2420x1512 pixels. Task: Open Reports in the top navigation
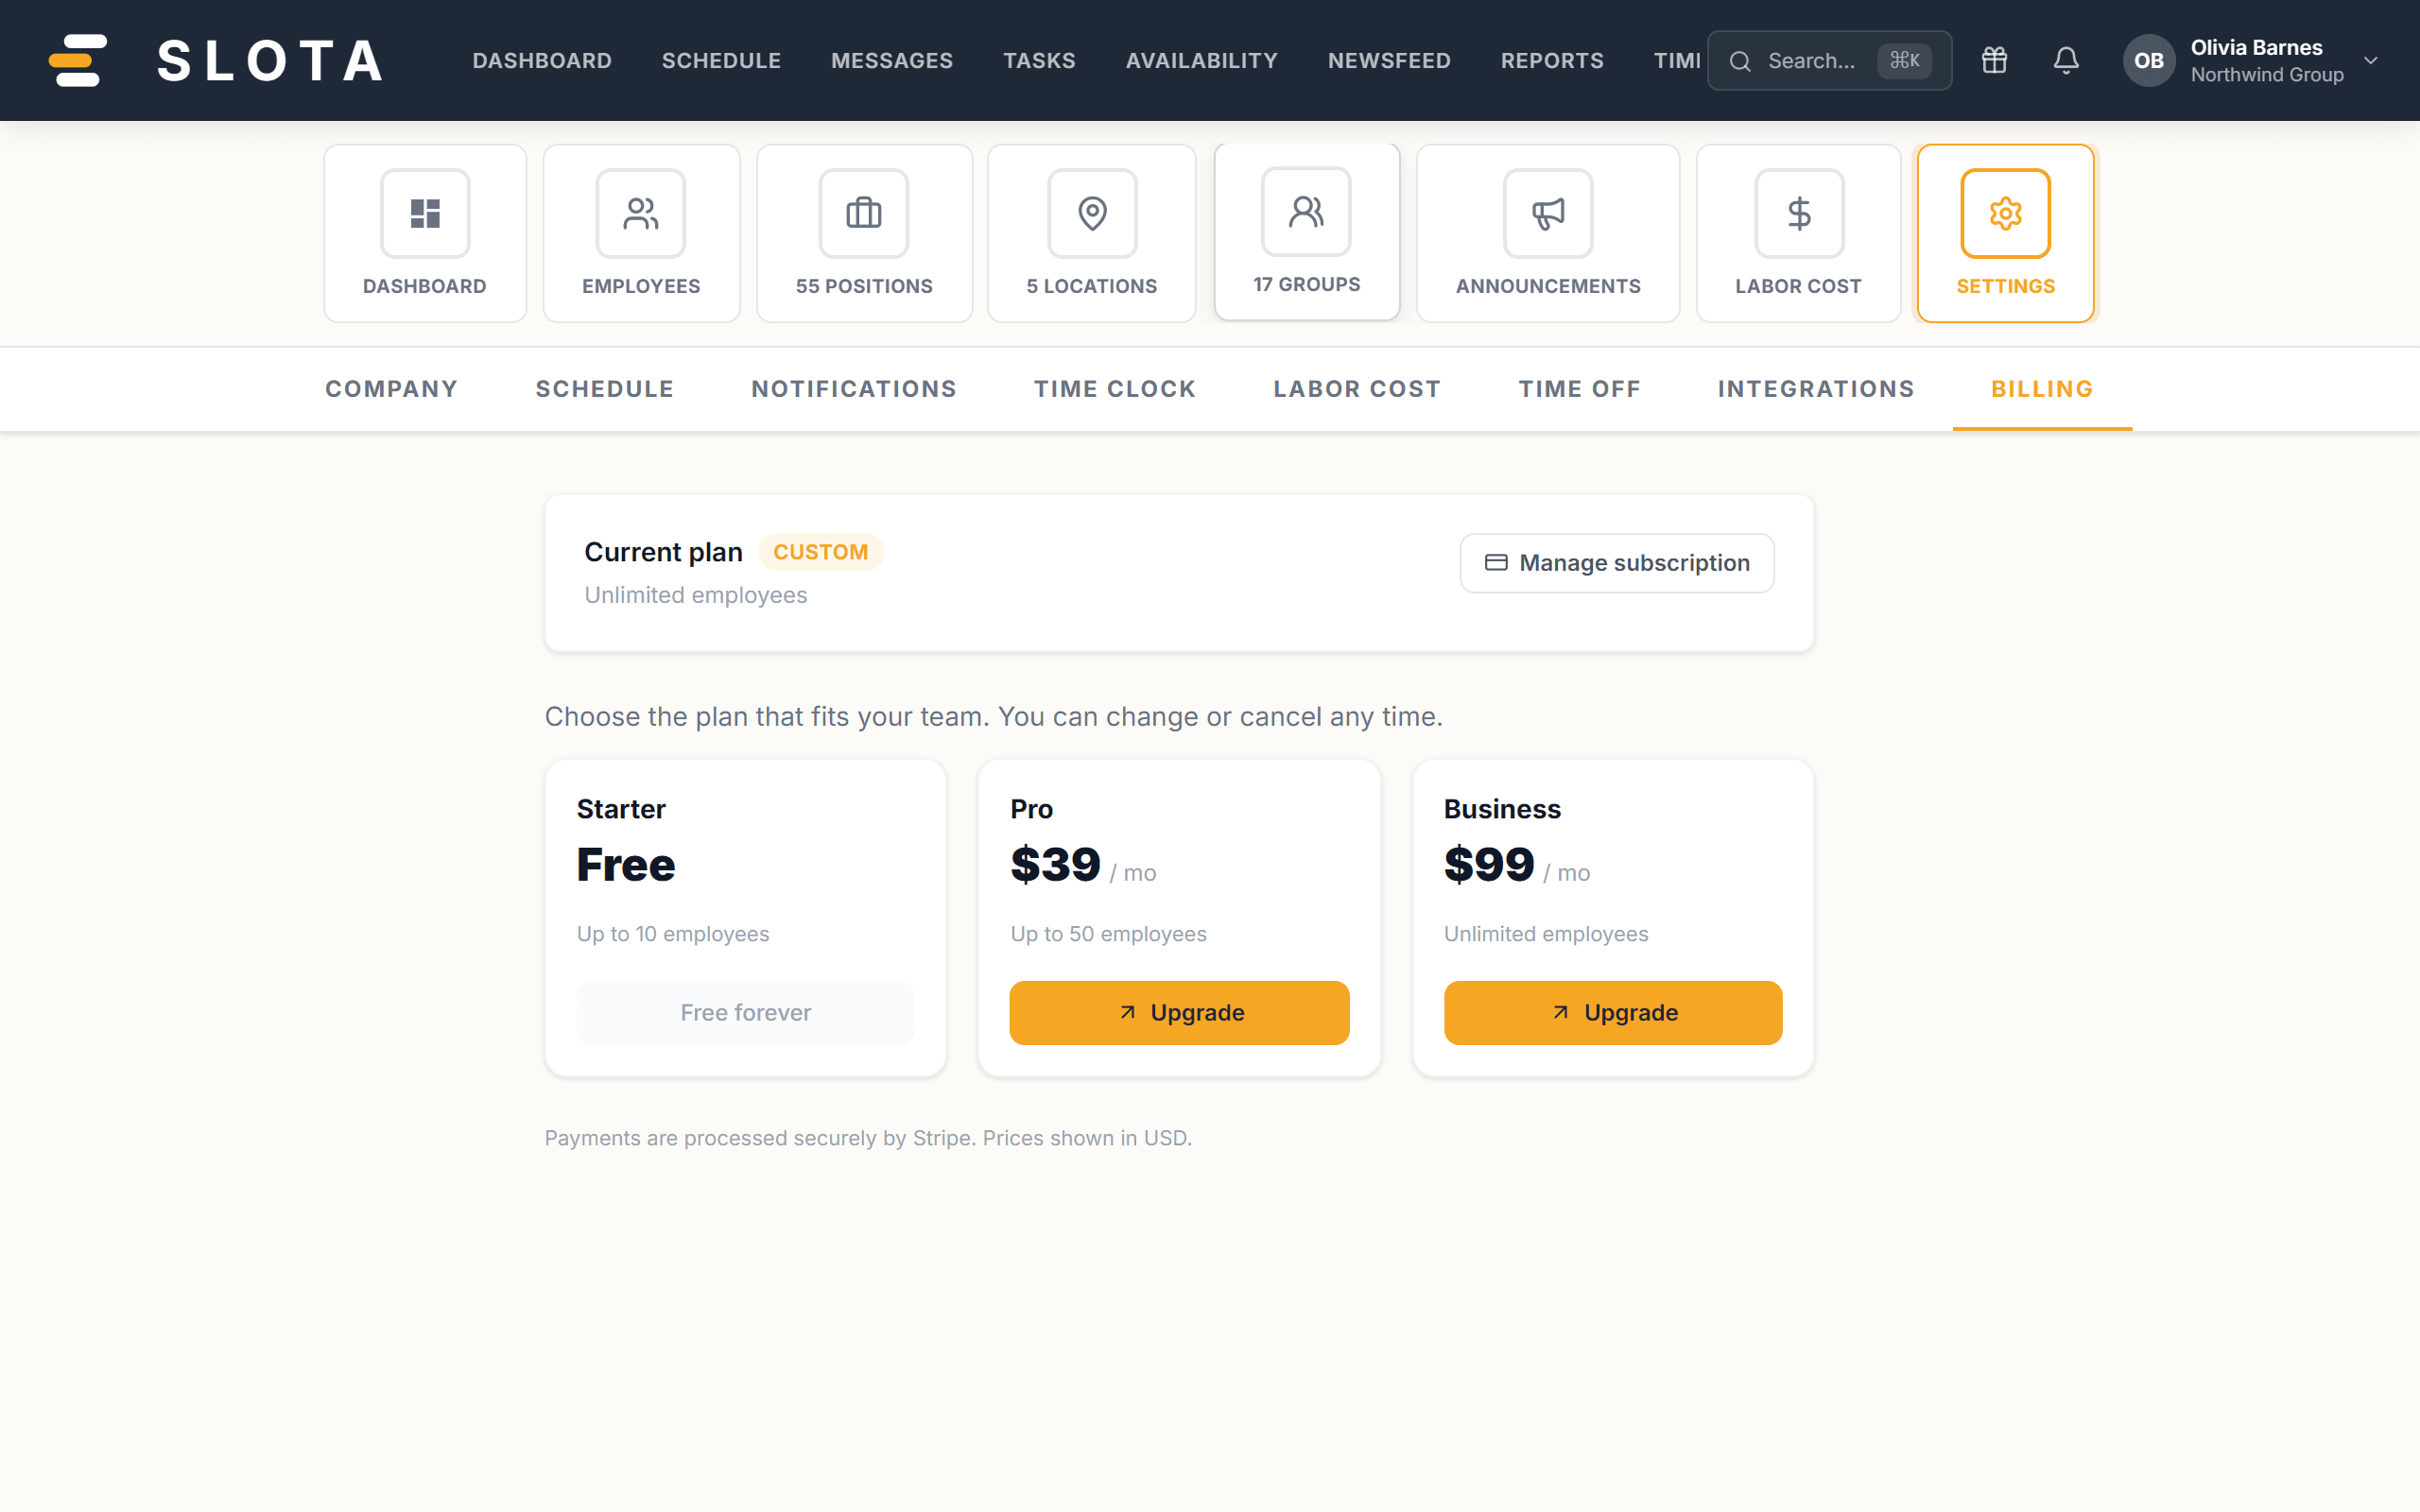coord(1552,60)
